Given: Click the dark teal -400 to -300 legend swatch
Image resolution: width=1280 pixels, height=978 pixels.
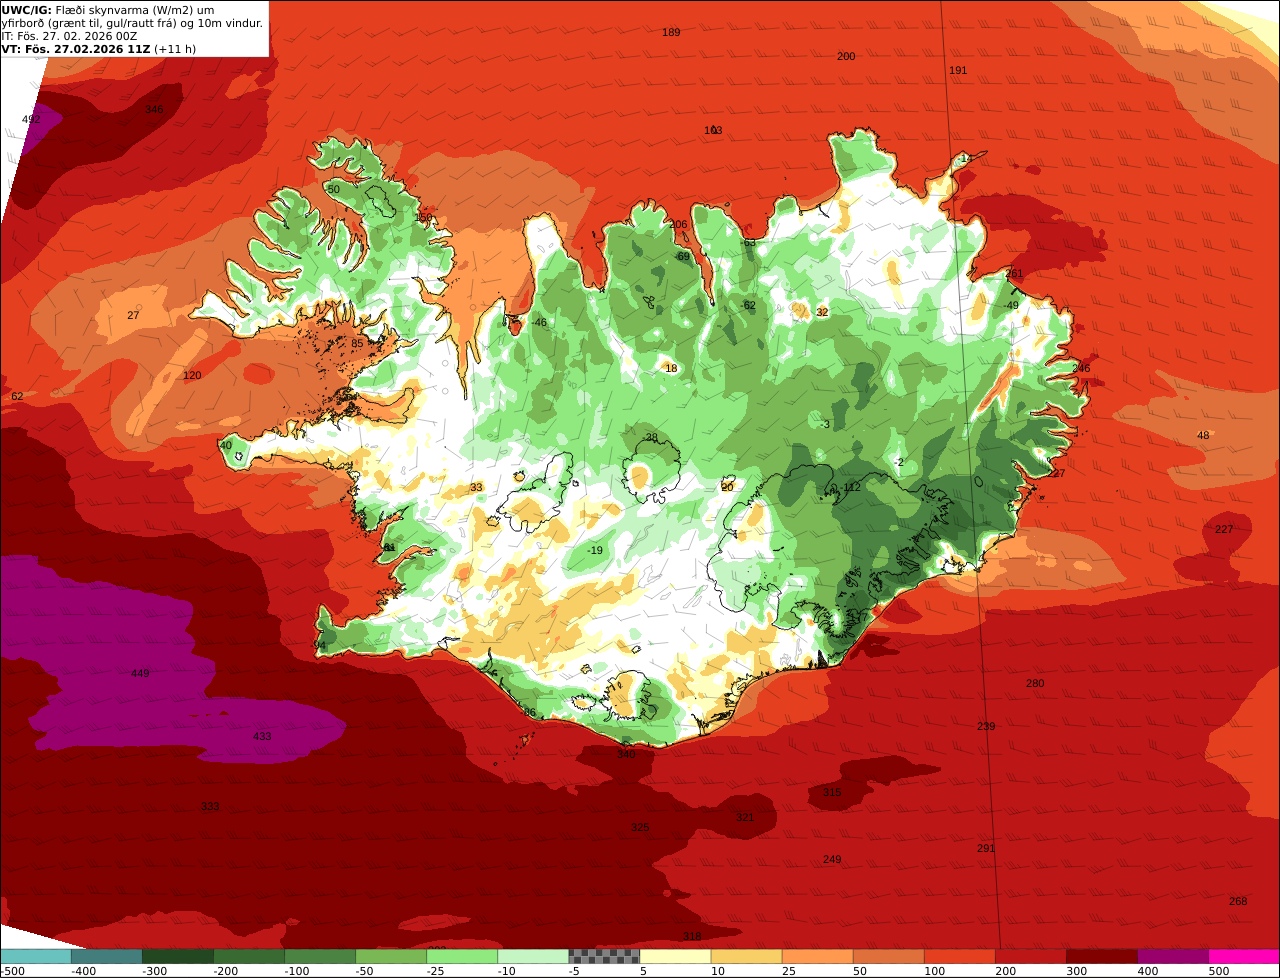Looking at the screenshot, I should pos(107,956).
